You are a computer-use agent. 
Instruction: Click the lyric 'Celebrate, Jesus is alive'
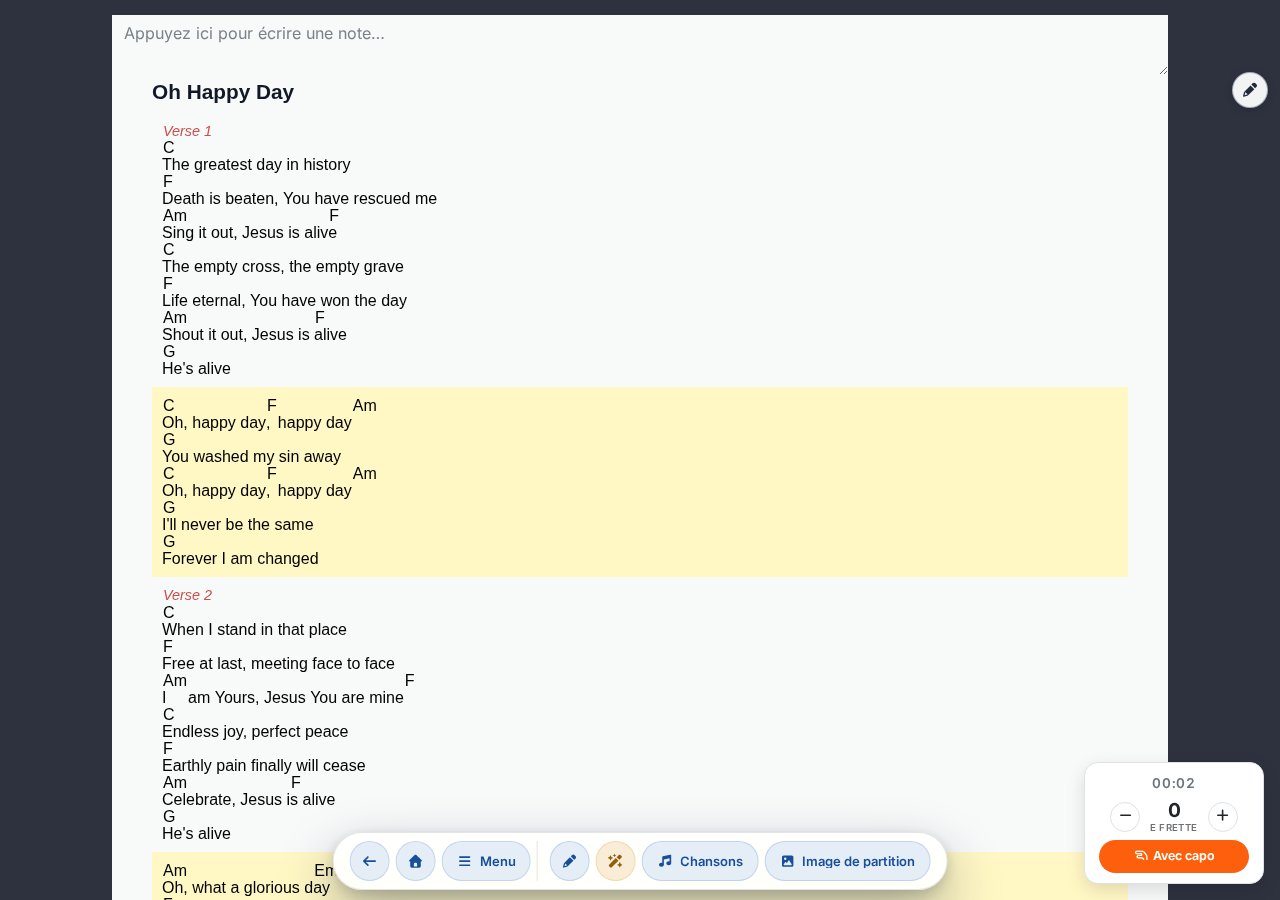(248, 800)
